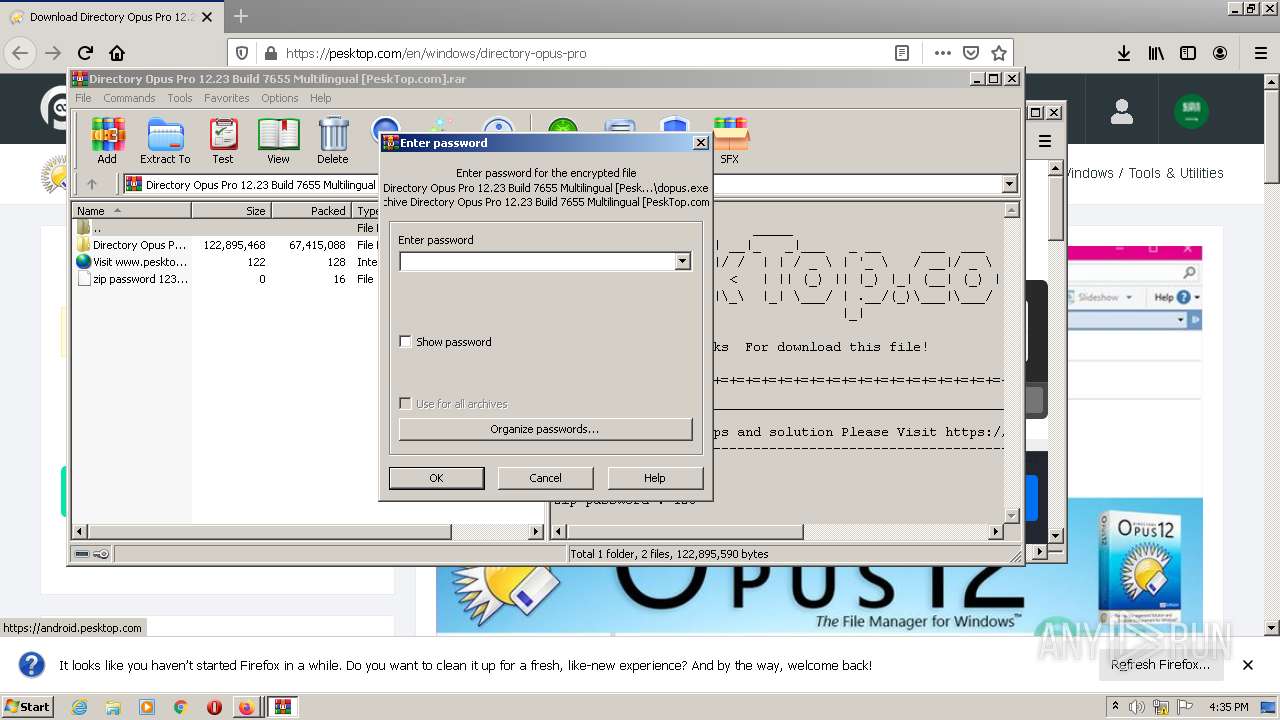
Task: Go to Firefox home page
Action: [117, 53]
